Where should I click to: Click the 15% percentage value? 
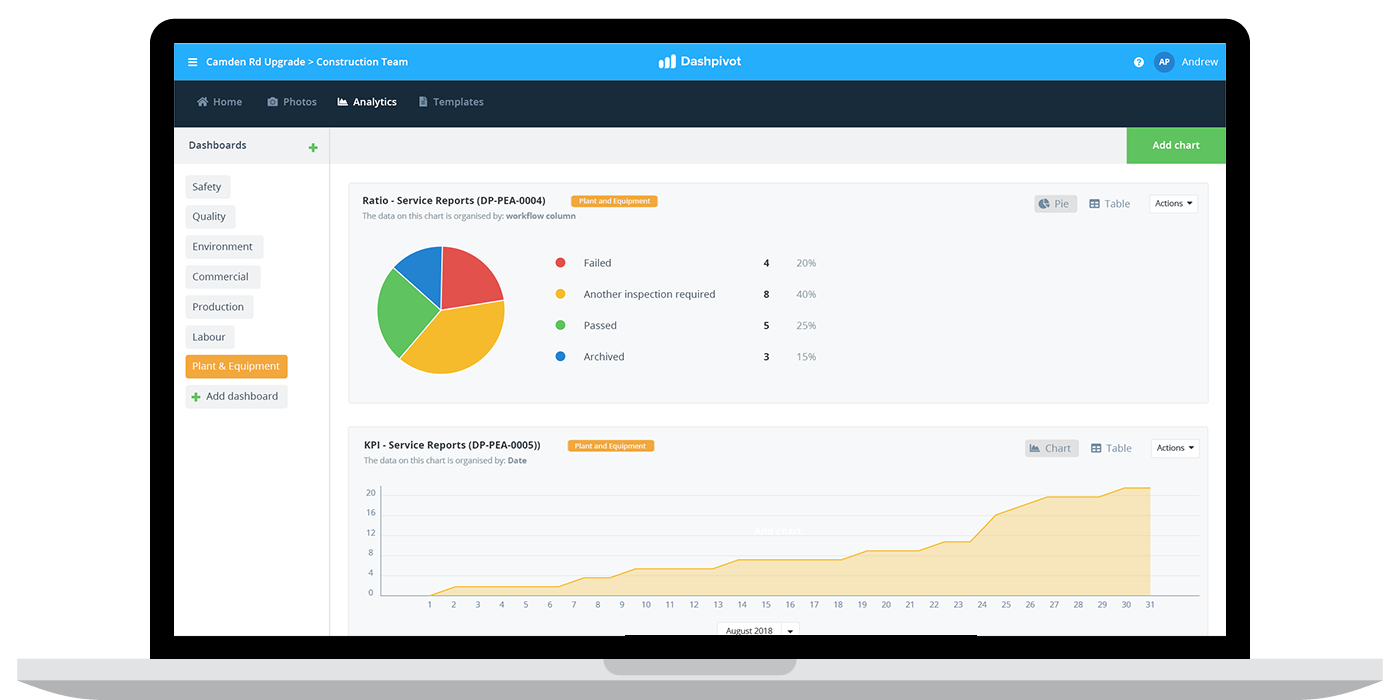(806, 356)
